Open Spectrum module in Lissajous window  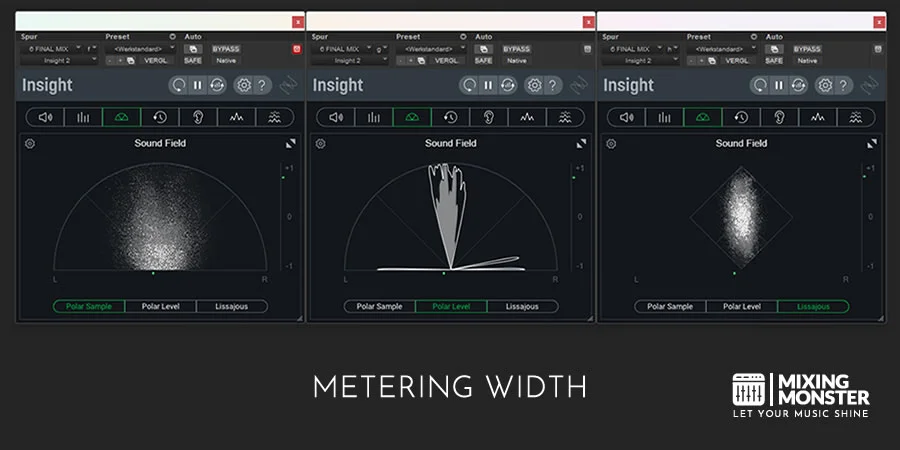tap(817, 117)
